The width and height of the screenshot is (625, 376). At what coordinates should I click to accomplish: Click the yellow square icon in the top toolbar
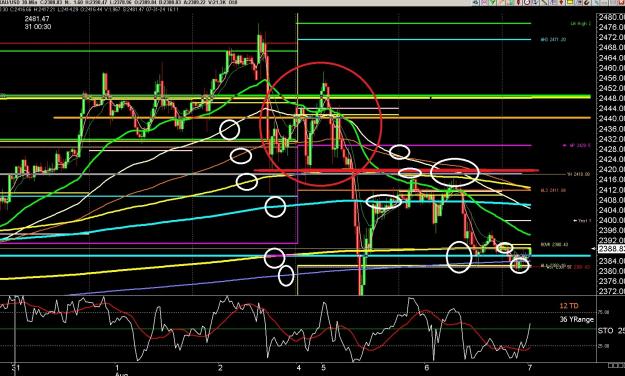point(570,2)
